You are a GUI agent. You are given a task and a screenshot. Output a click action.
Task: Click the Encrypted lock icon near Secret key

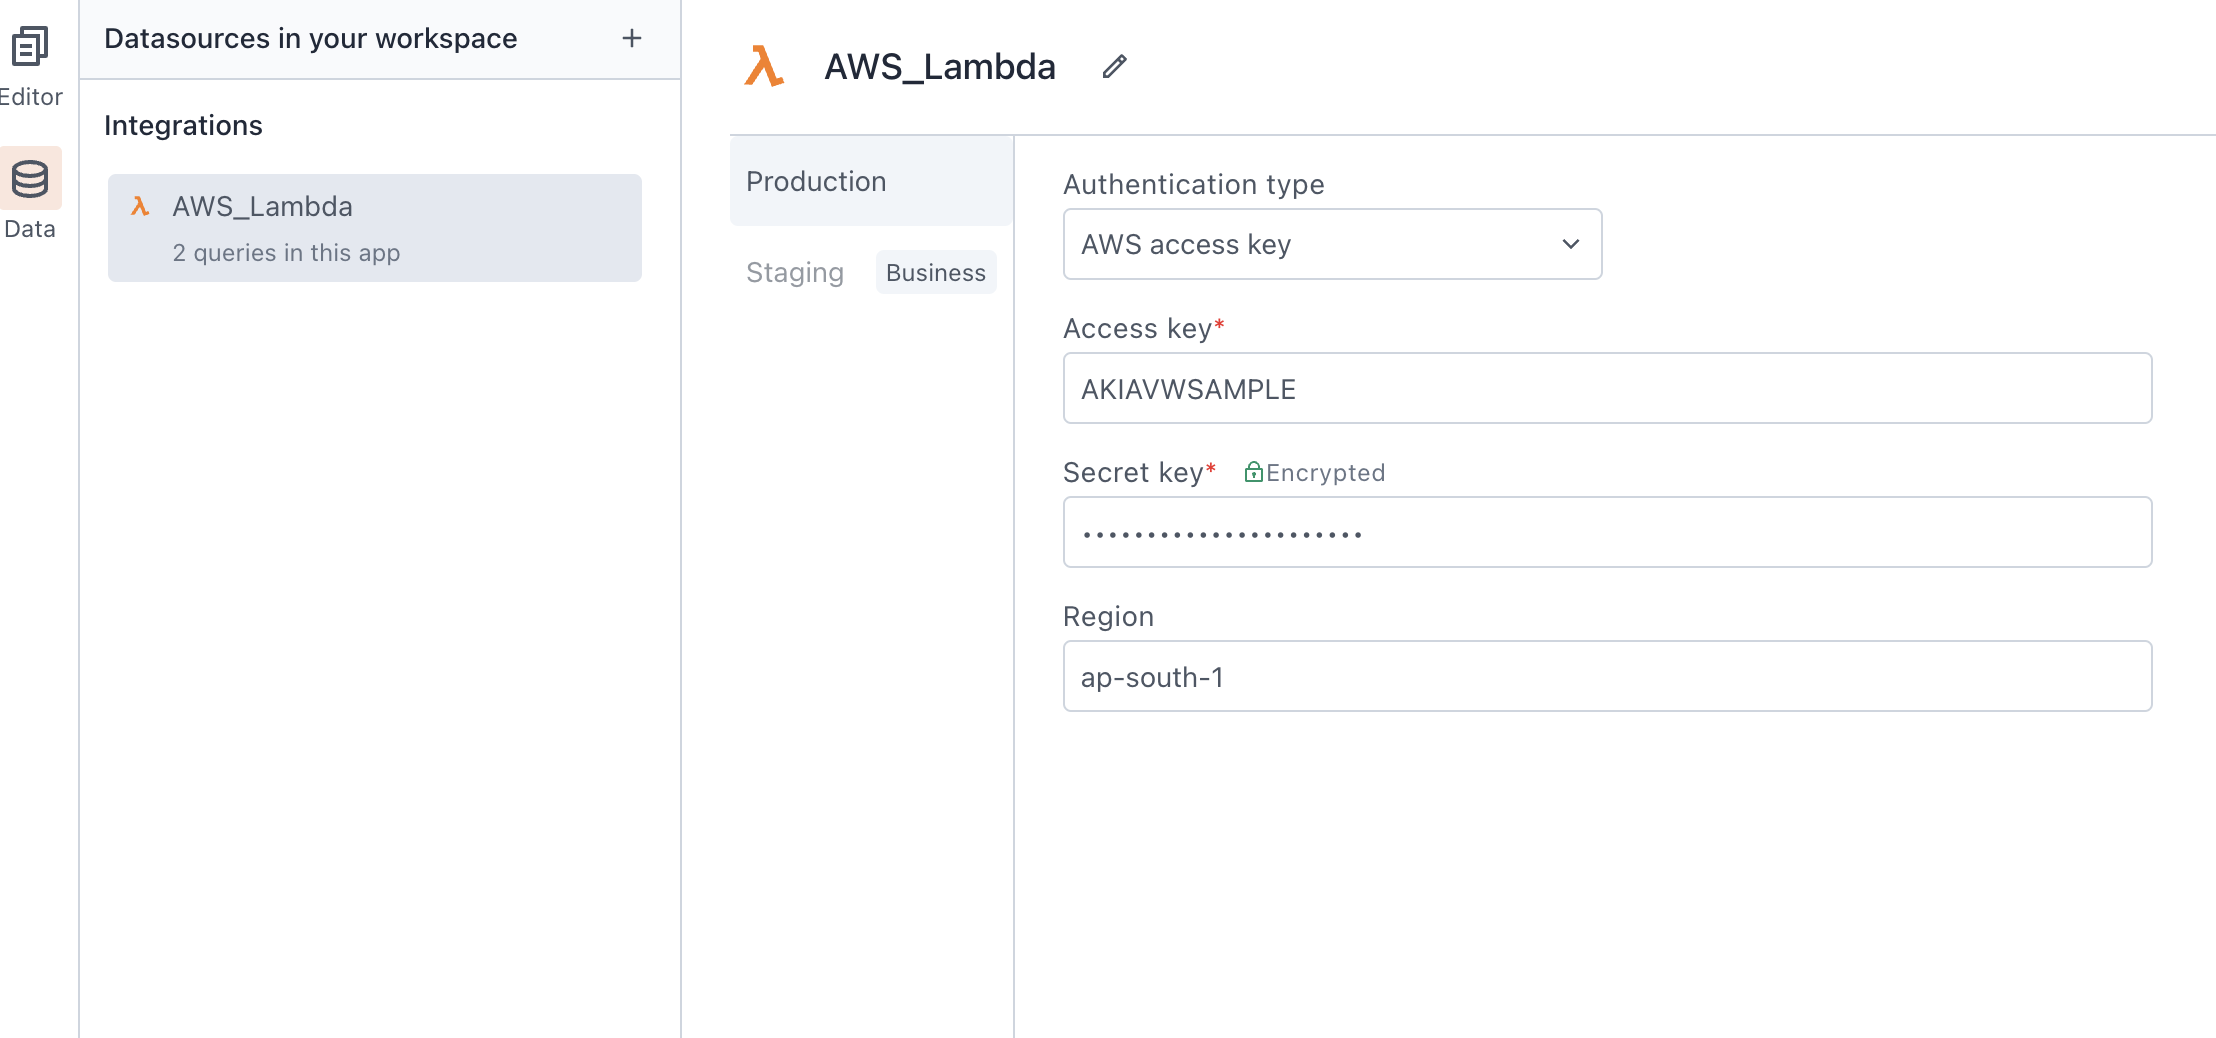click(1254, 472)
